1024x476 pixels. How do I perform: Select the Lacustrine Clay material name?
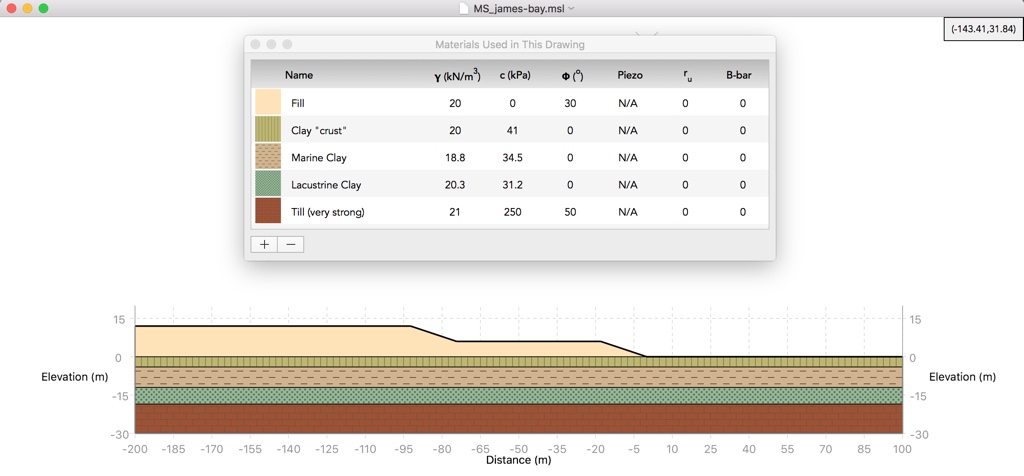(x=326, y=185)
